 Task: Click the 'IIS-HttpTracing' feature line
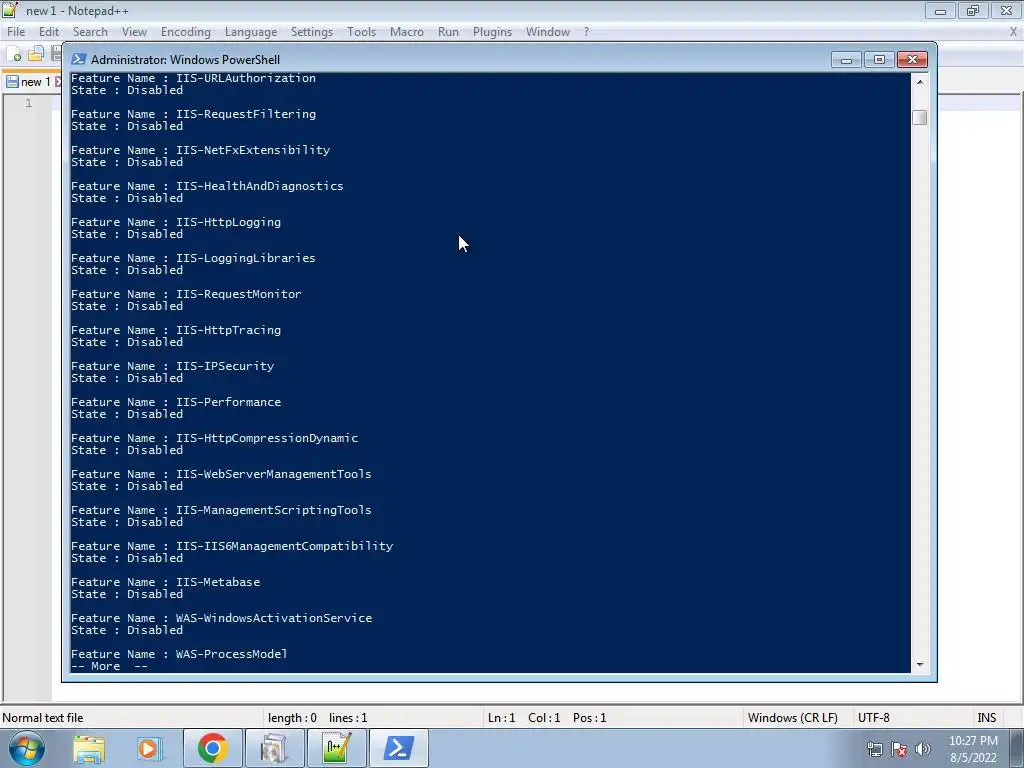176,330
